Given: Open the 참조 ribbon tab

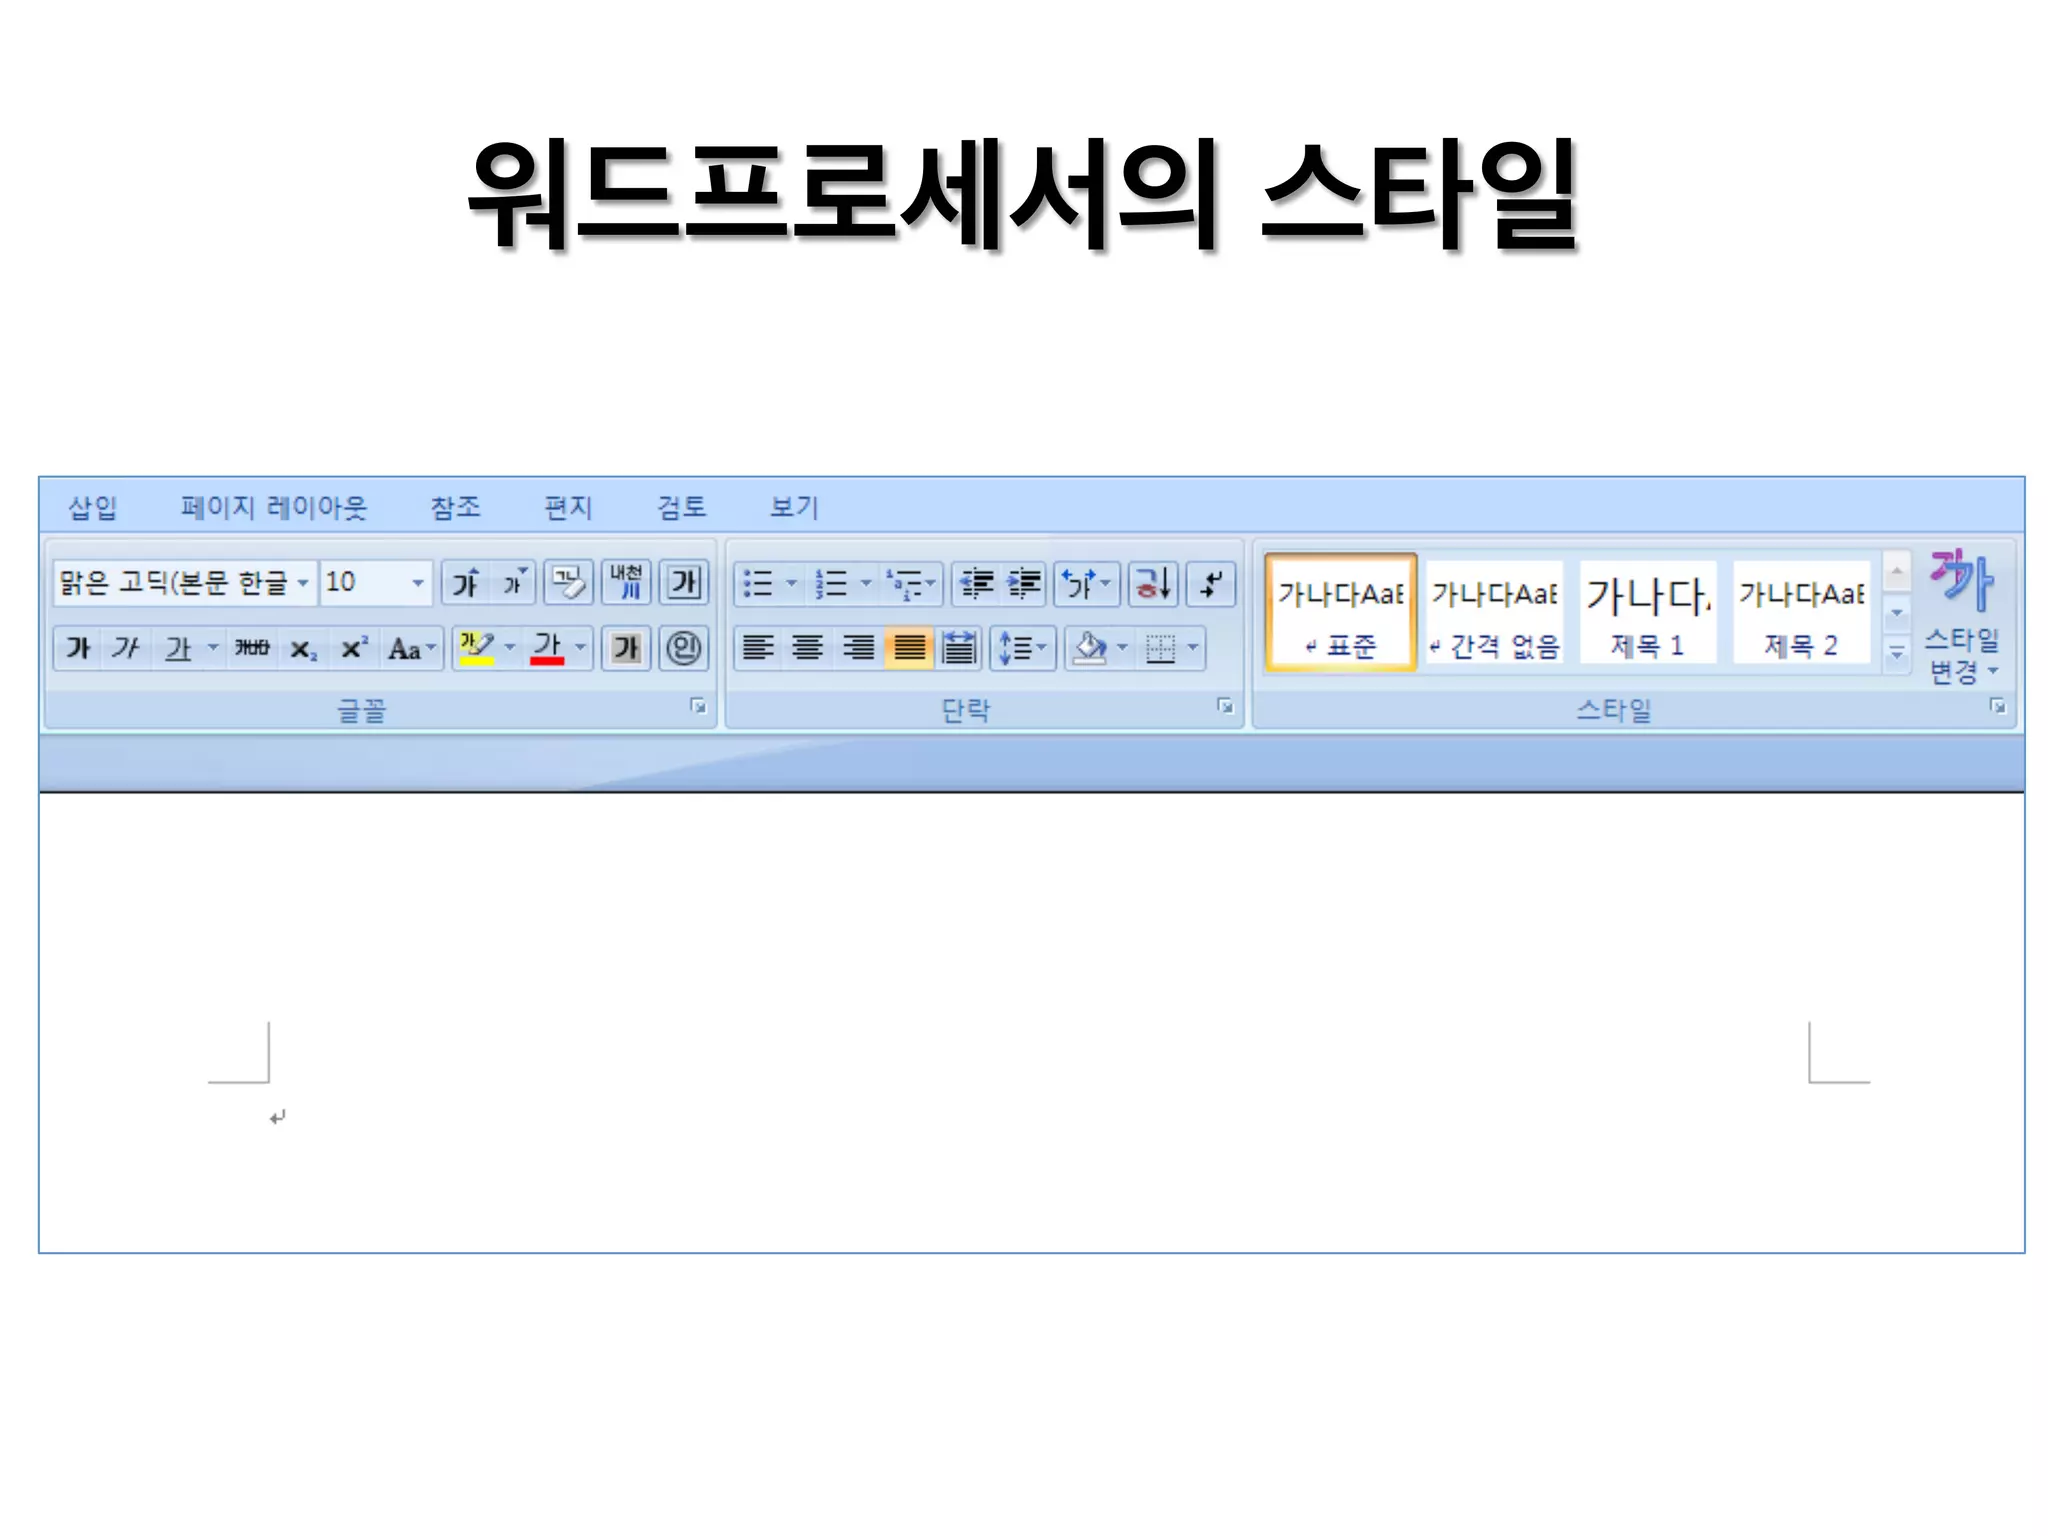Looking at the screenshot, I should pyautogui.click(x=455, y=508).
